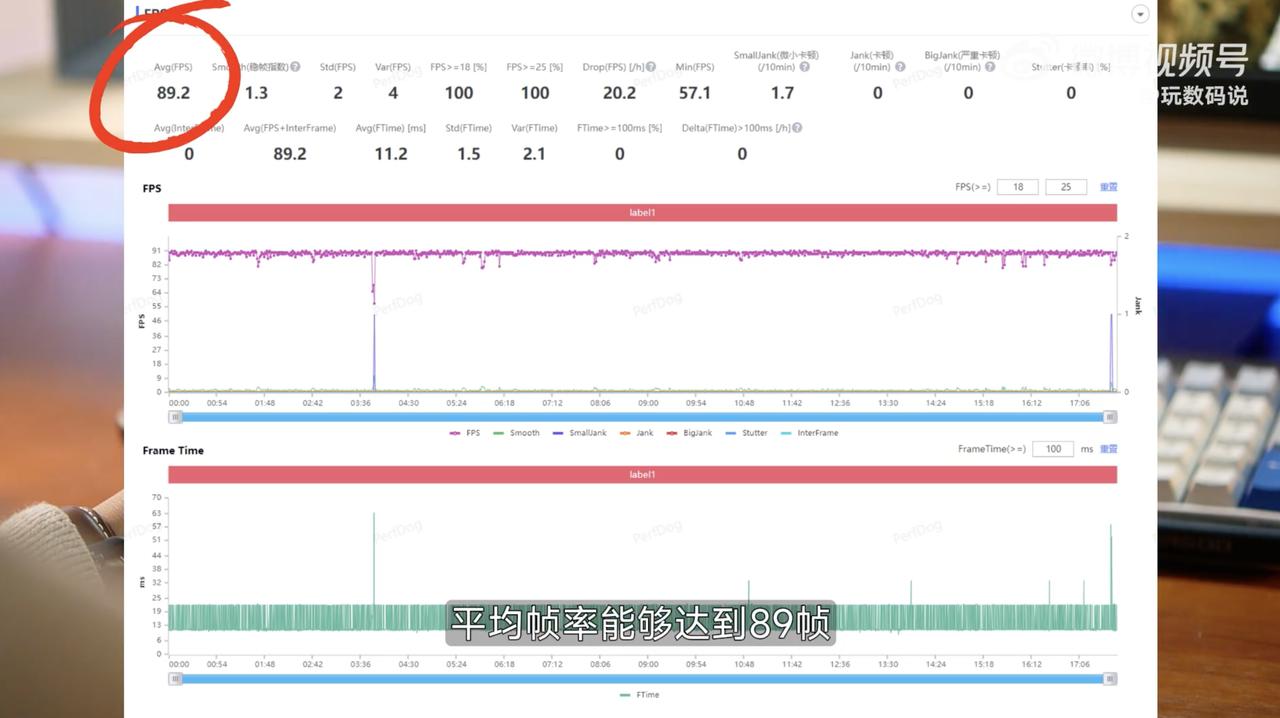
Task: Click right handle of Frame Time range slider
Action: tap(1110, 679)
